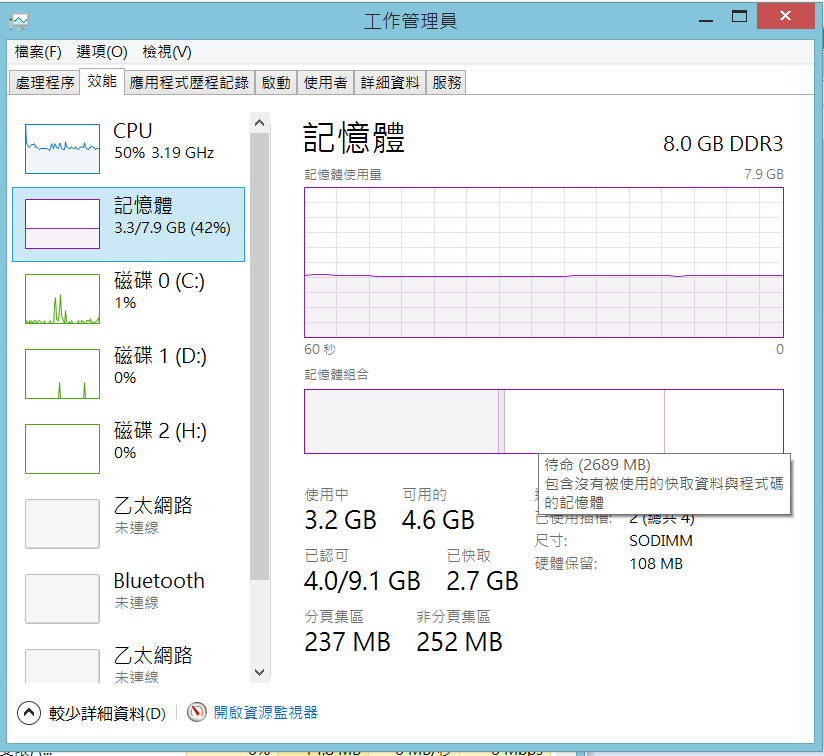Select the 記憶體 memory graph thumbnail
824x756 pixels.
(x=62, y=224)
